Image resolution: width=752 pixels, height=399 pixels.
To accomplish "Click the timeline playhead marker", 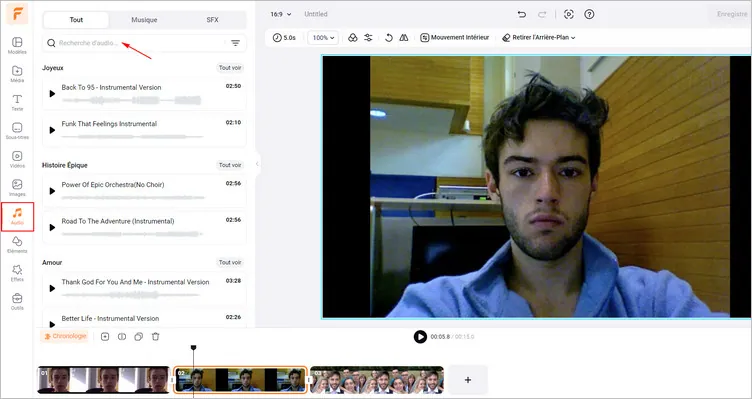I will [193, 347].
